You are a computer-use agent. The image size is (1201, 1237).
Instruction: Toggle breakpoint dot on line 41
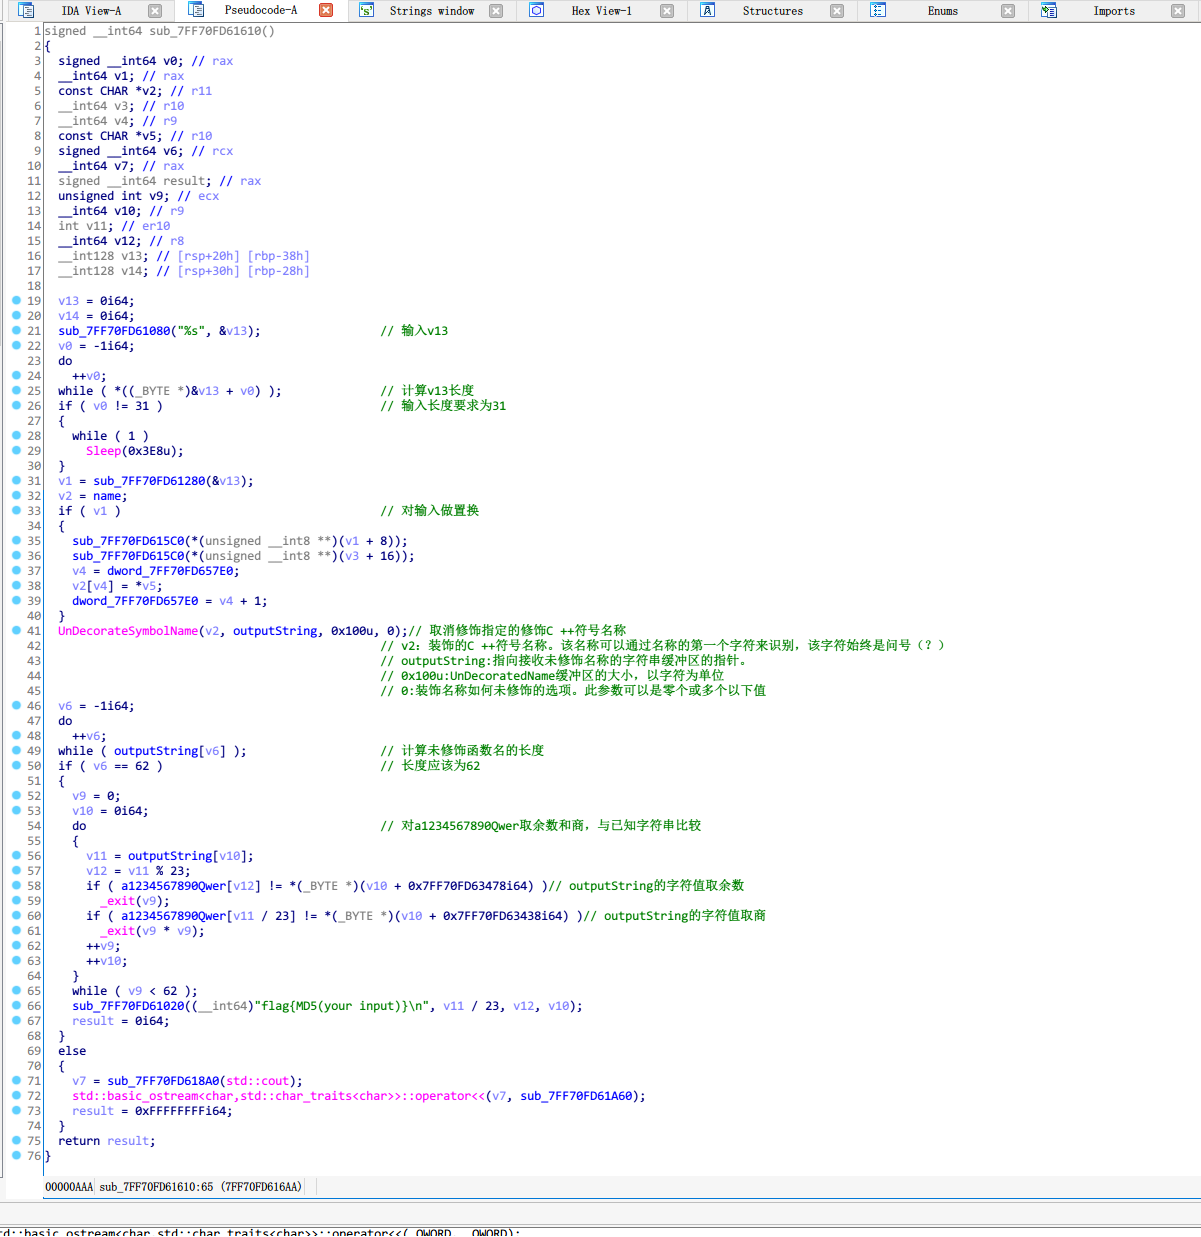coord(16,630)
